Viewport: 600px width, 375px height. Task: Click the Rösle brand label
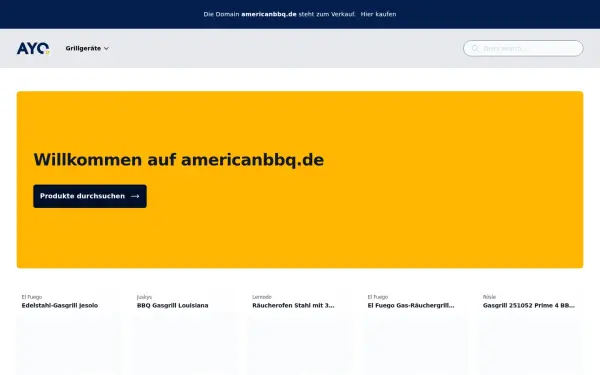click(489, 297)
